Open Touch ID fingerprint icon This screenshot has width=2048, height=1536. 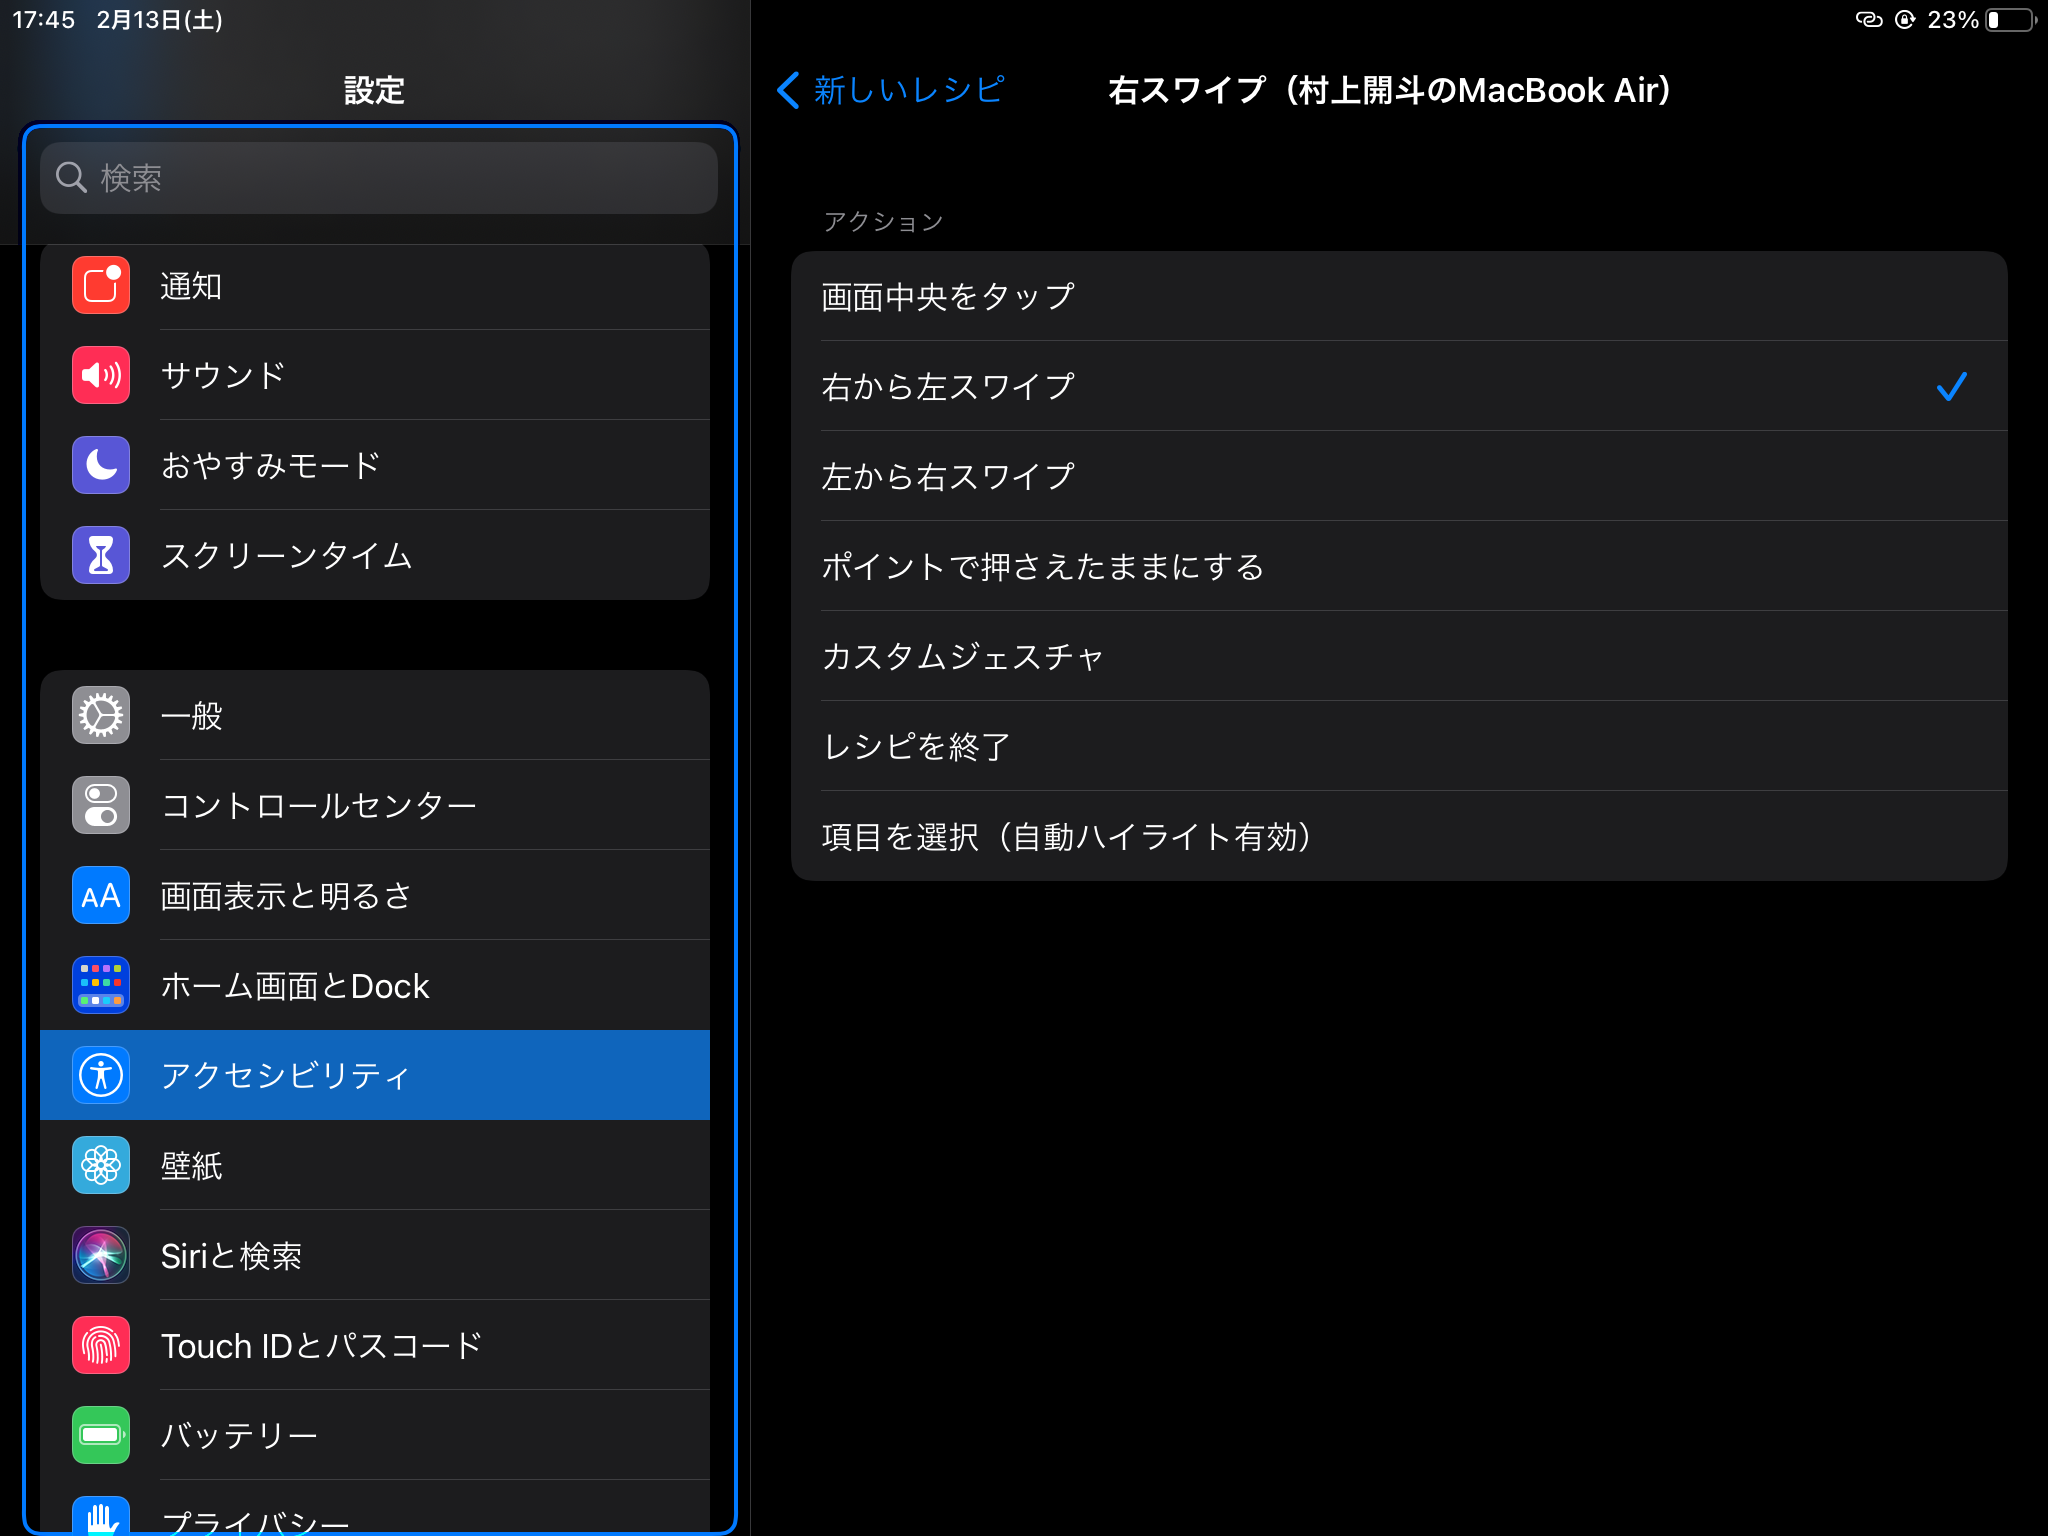click(100, 1344)
